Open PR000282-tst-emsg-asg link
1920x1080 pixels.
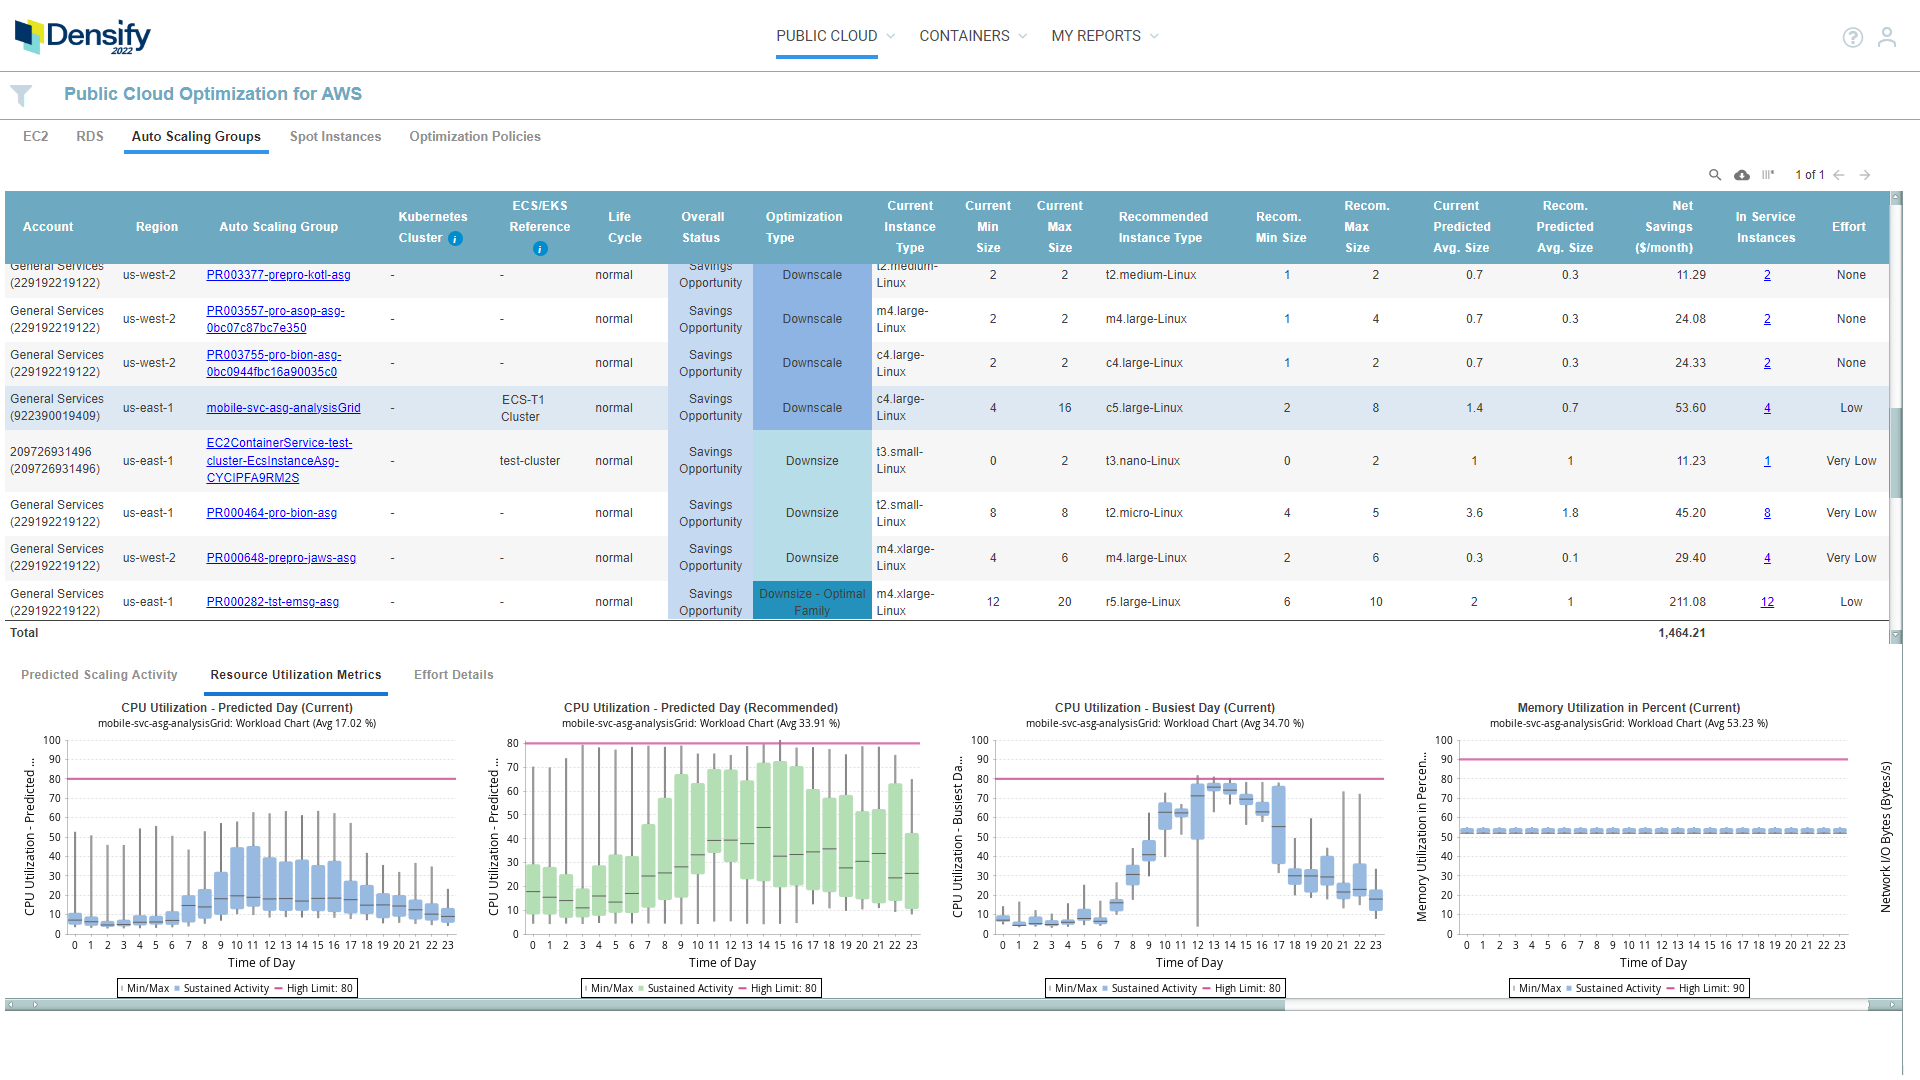tap(272, 602)
